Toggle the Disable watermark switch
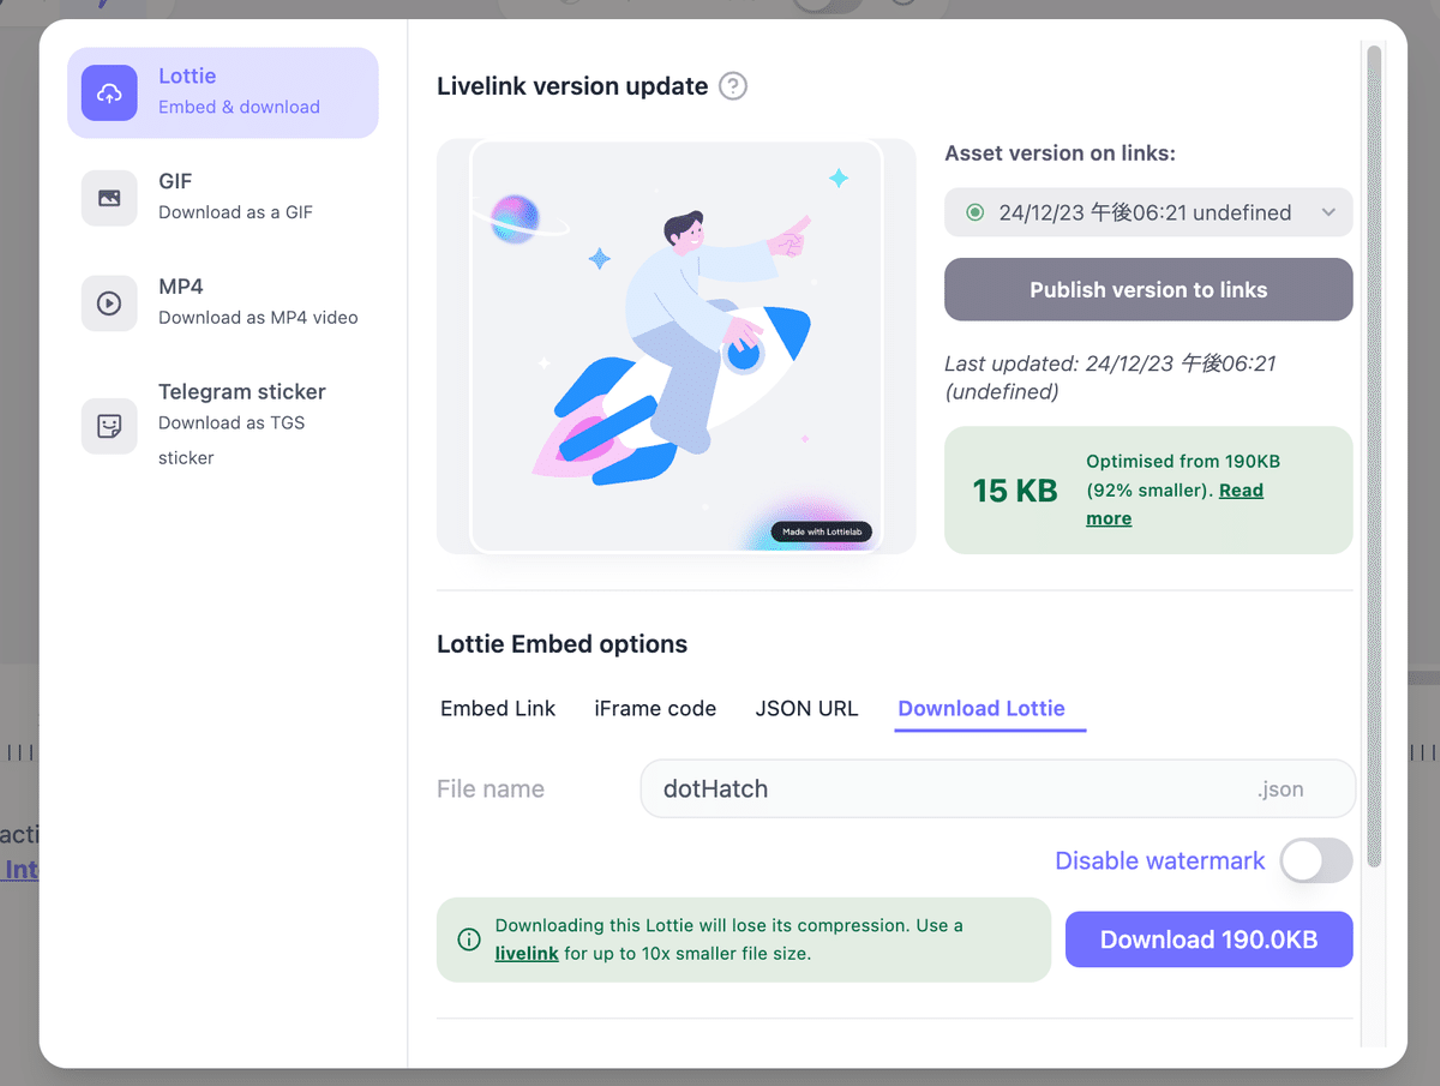 click(1316, 860)
